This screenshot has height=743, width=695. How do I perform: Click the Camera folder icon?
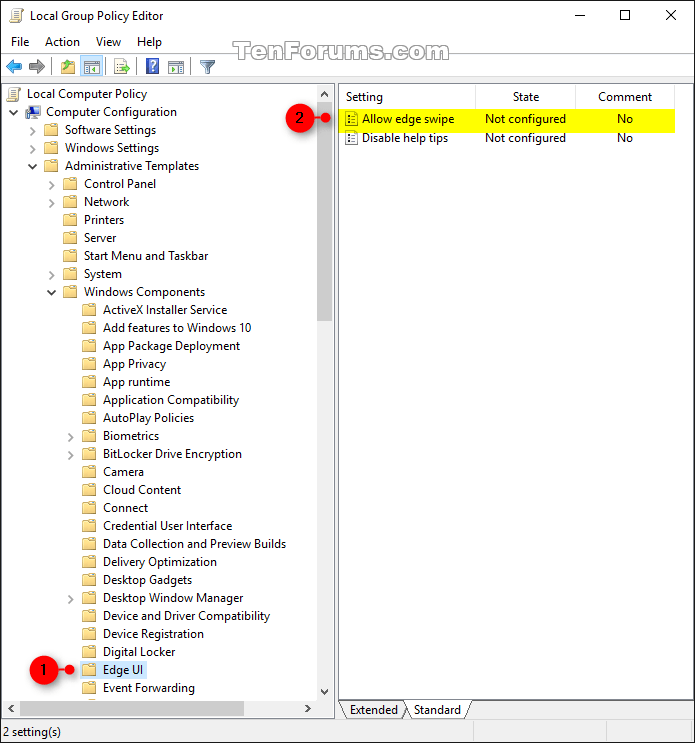[89, 471]
